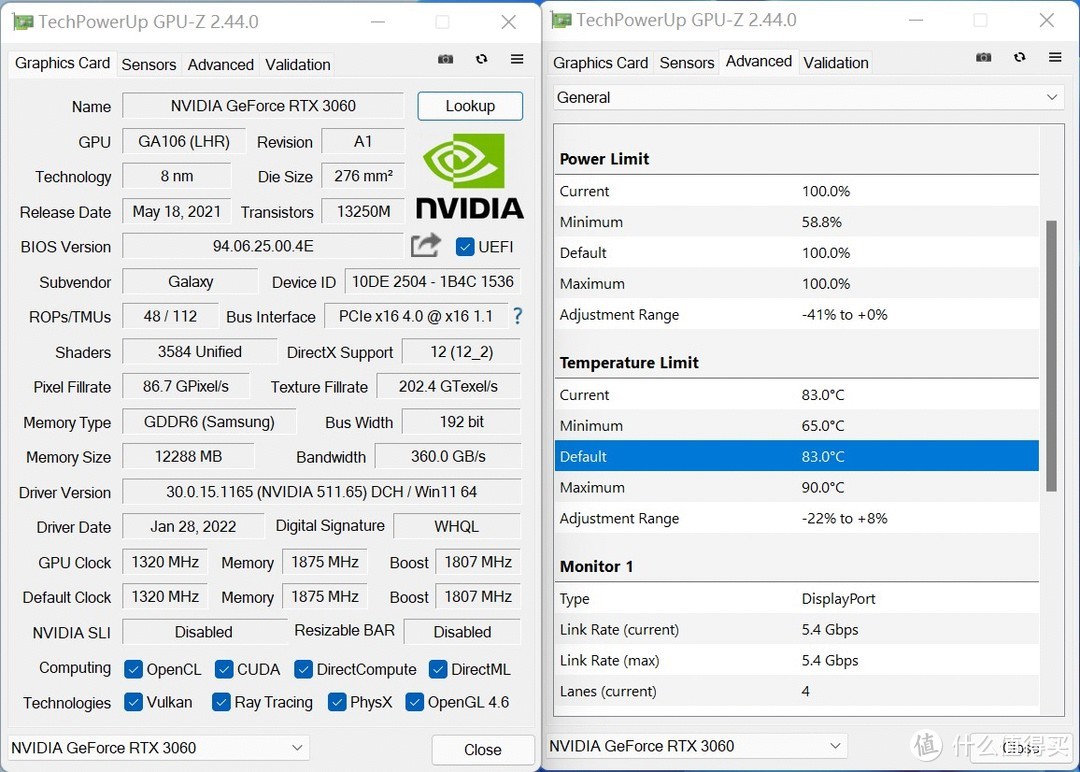Viewport: 1080px width, 772px height.
Task: Select Lanes (current) row
Action: [796, 691]
